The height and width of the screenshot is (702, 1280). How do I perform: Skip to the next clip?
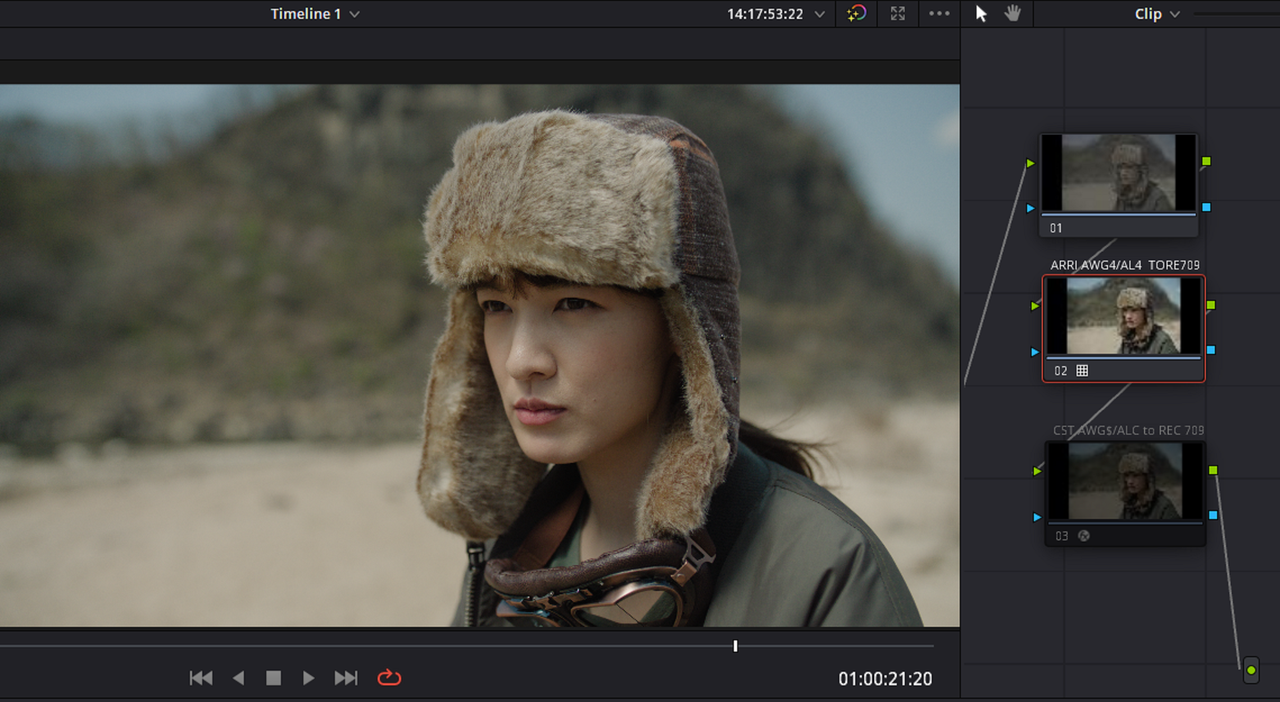pos(346,678)
